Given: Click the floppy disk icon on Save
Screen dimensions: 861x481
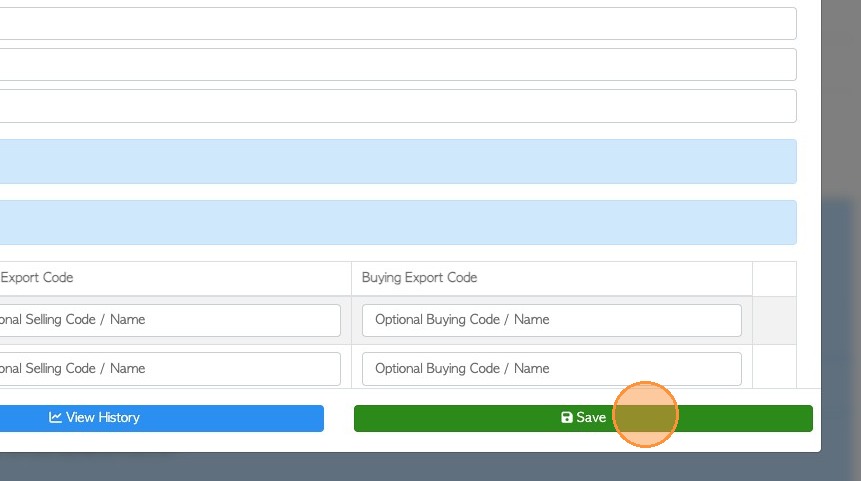Looking at the screenshot, I should (x=567, y=417).
